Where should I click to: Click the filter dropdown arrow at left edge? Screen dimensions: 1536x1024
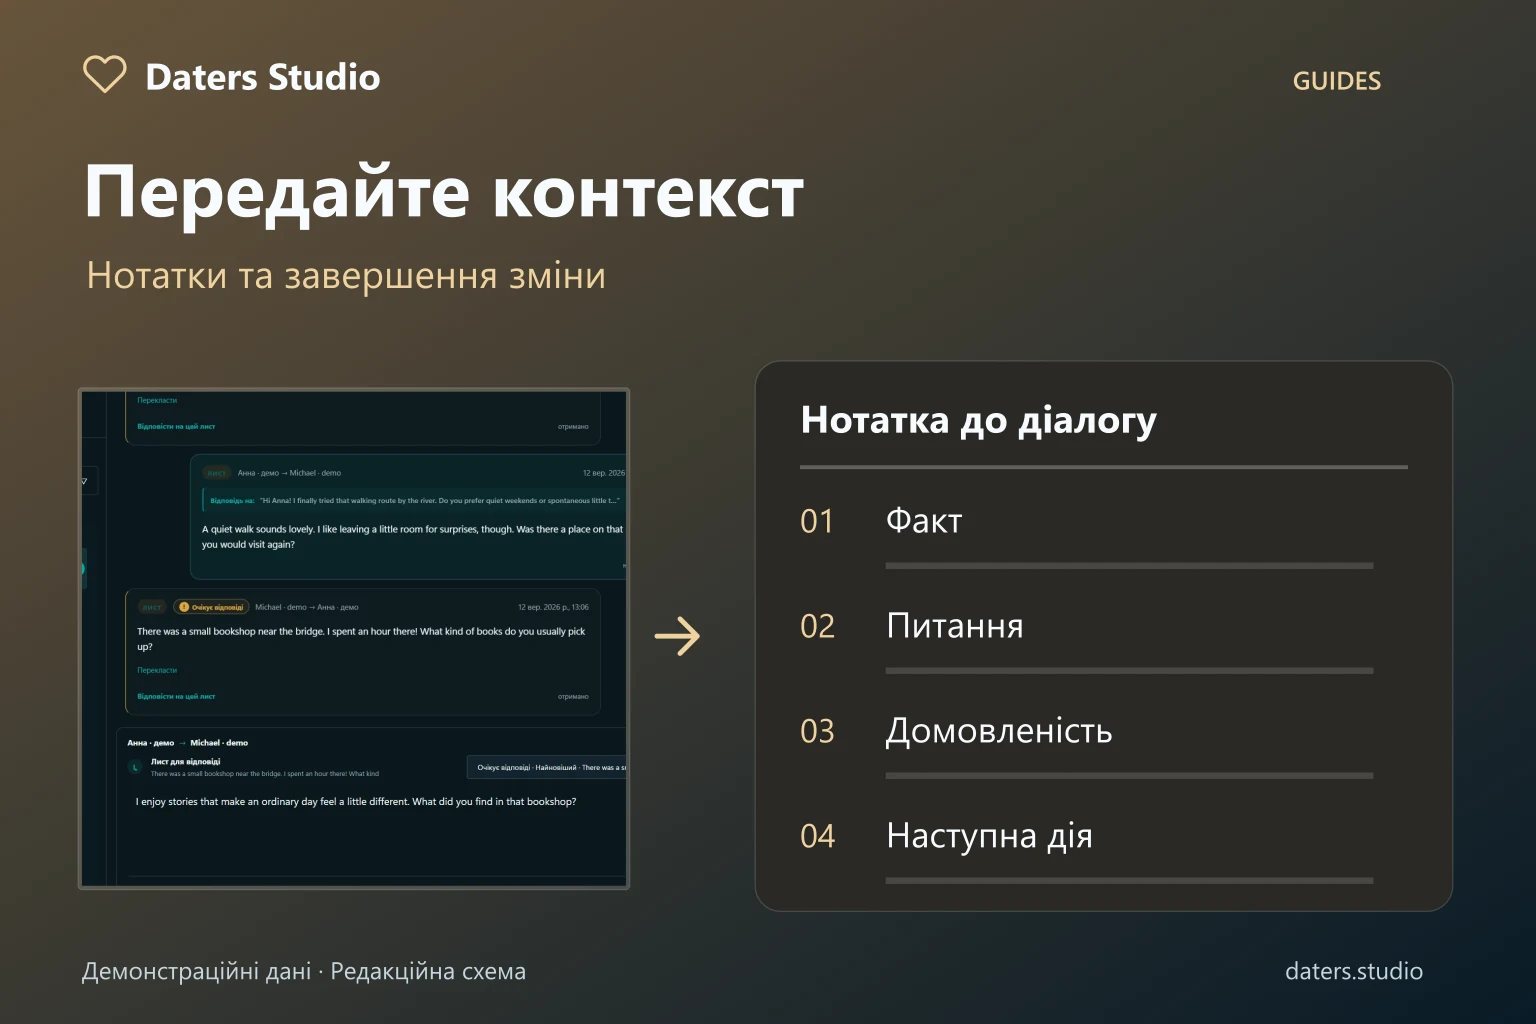pyautogui.click(x=84, y=481)
